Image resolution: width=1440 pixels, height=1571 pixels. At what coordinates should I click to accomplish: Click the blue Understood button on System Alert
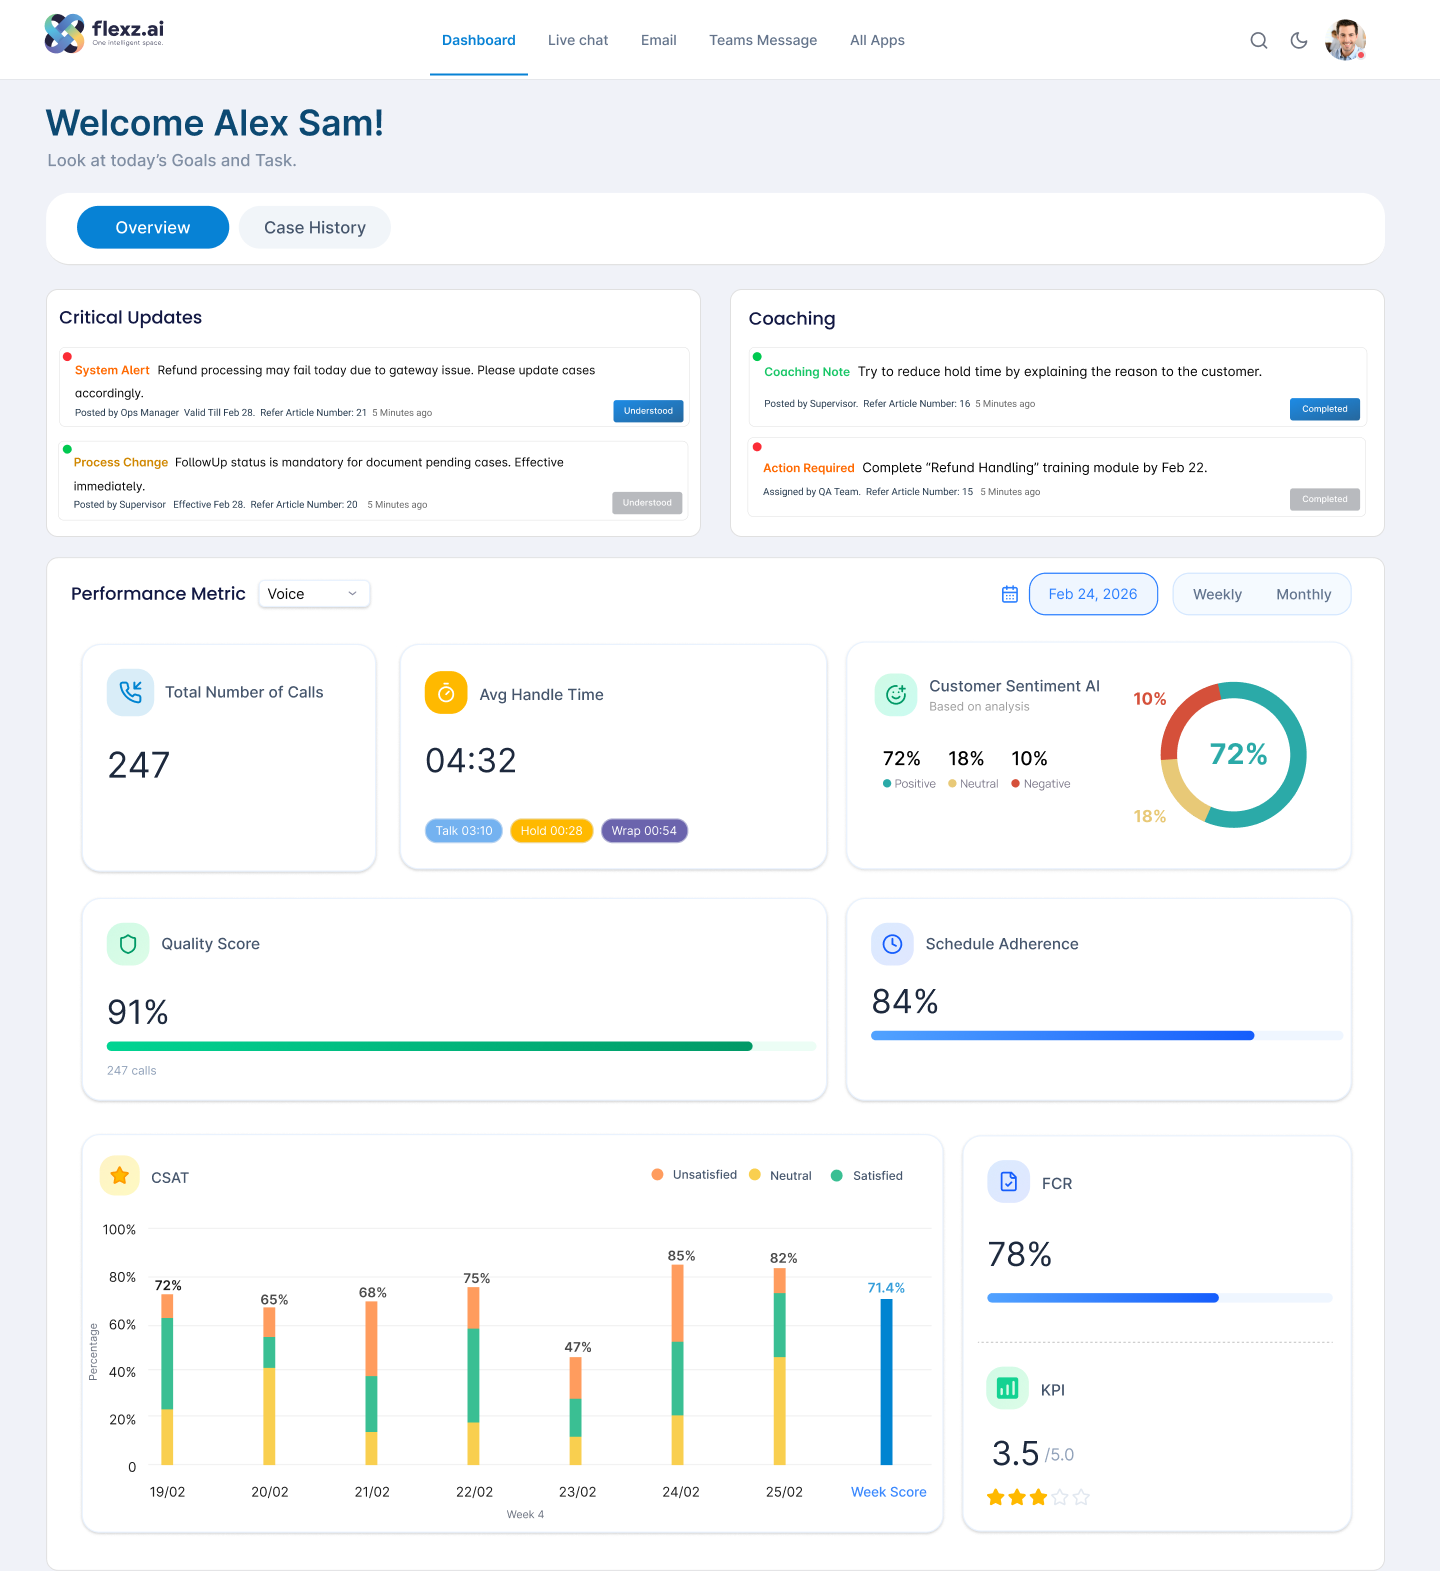pos(648,411)
